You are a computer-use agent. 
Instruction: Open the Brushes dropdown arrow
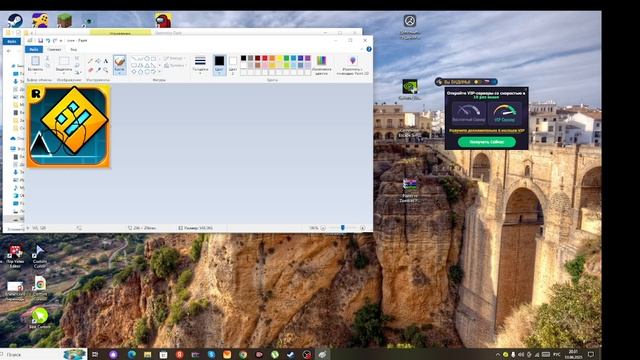(x=119, y=72)
